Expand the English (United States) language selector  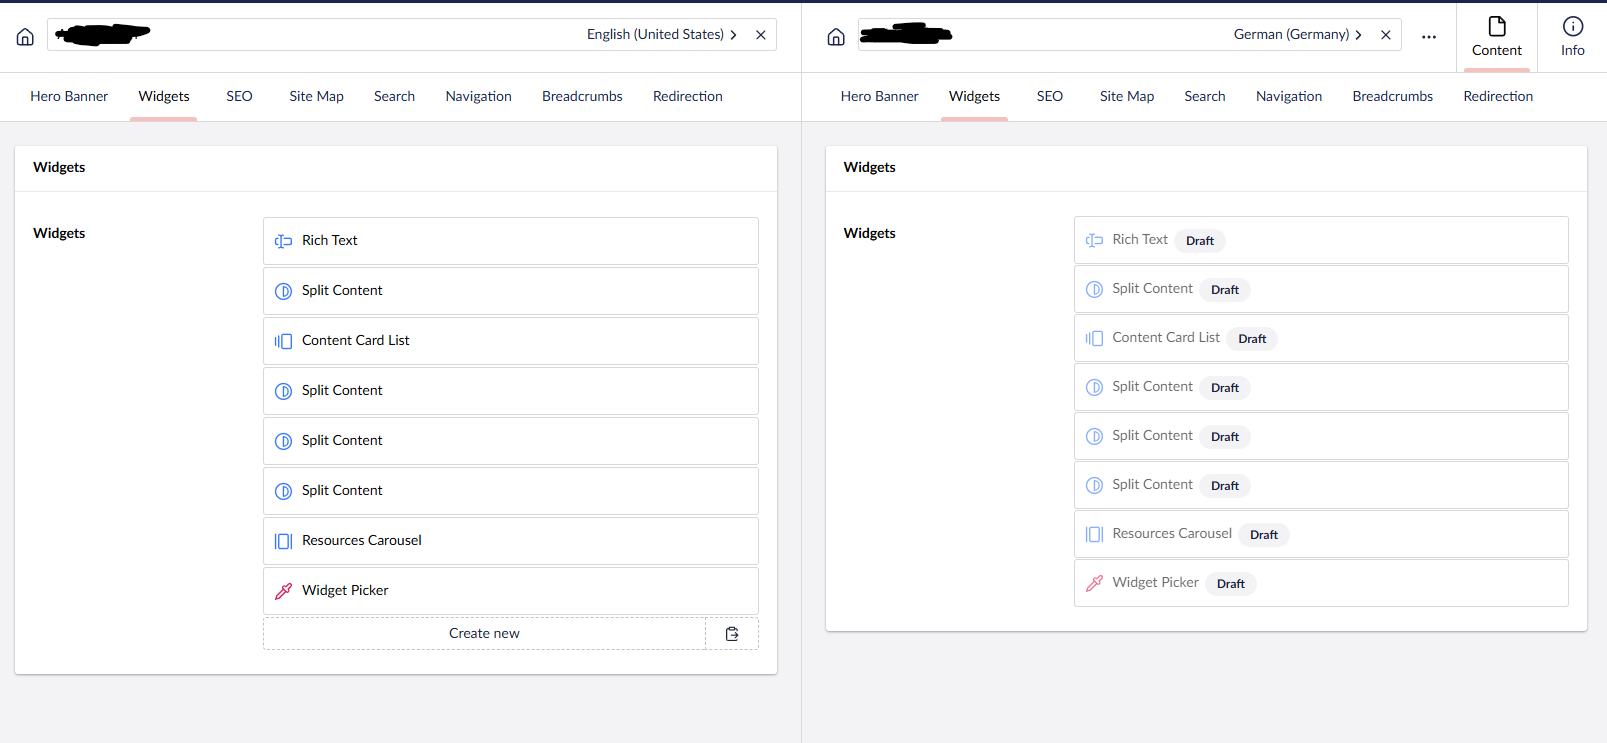coord(661,35)
